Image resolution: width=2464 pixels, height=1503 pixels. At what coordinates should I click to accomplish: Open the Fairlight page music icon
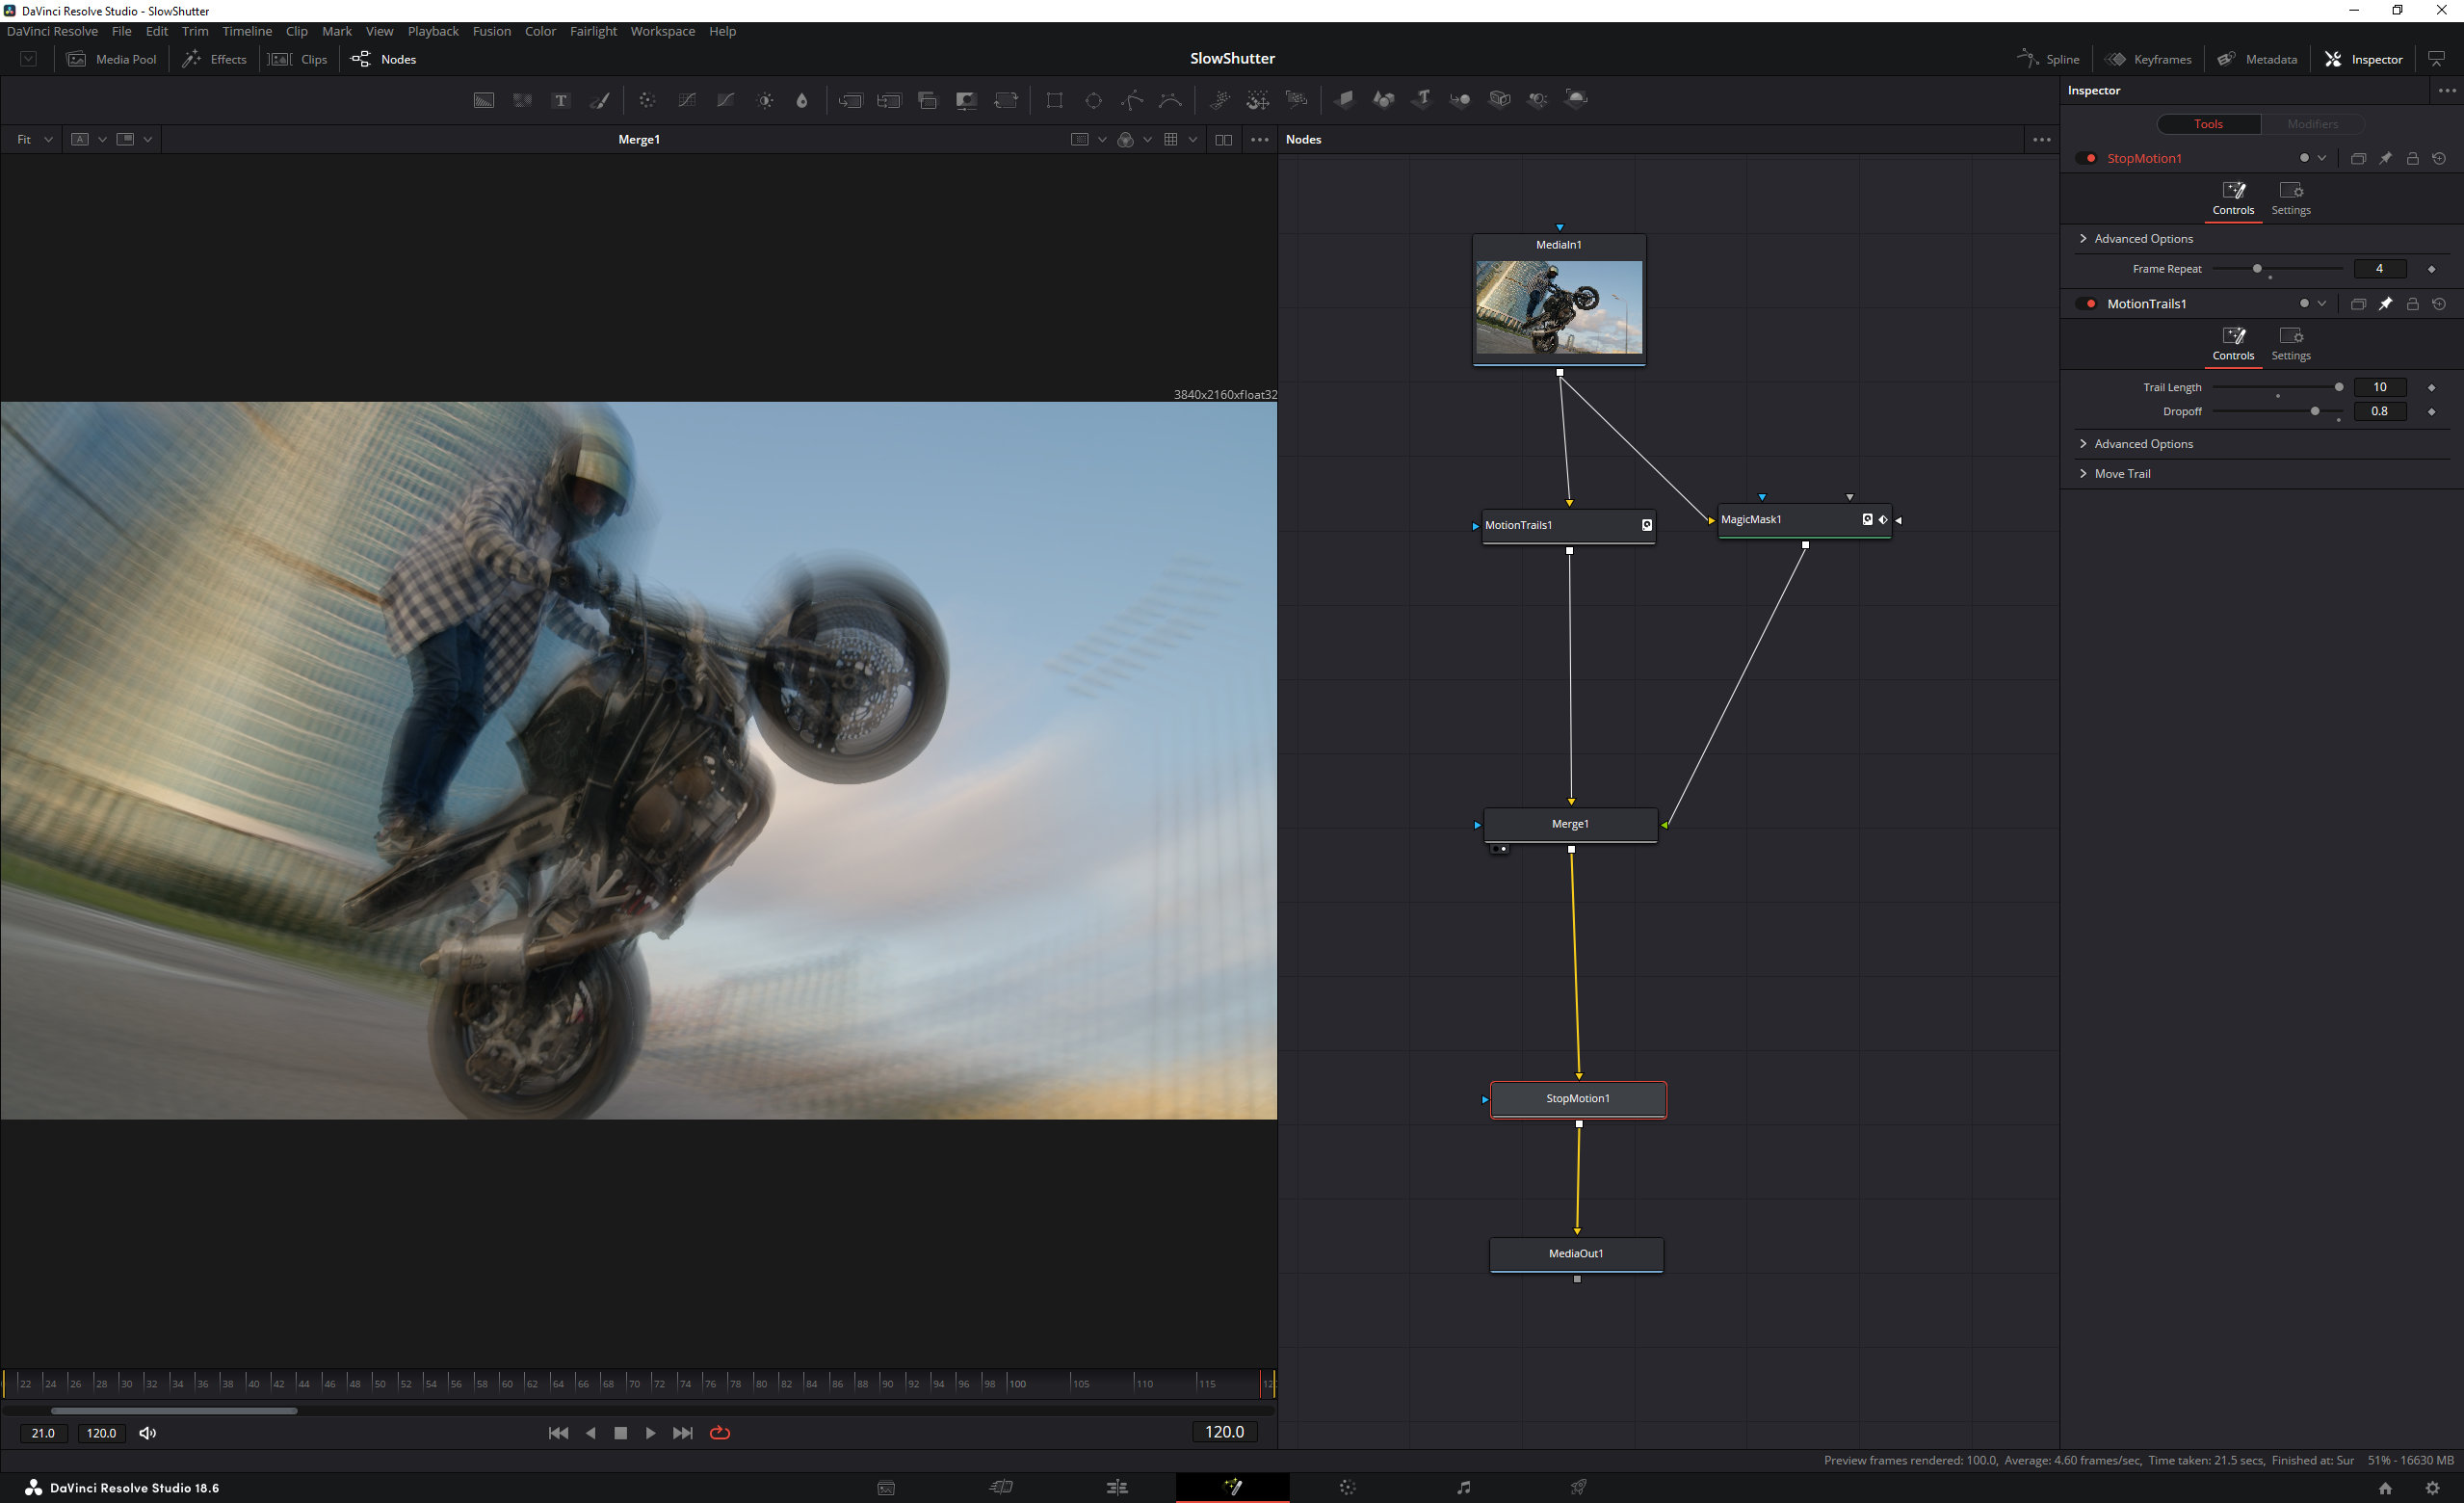click(1463, 1487)
